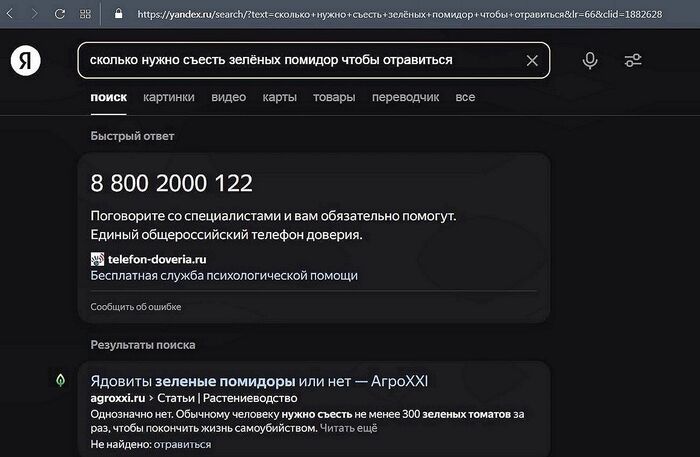Open the «переводчик» tab

(405, 97)
